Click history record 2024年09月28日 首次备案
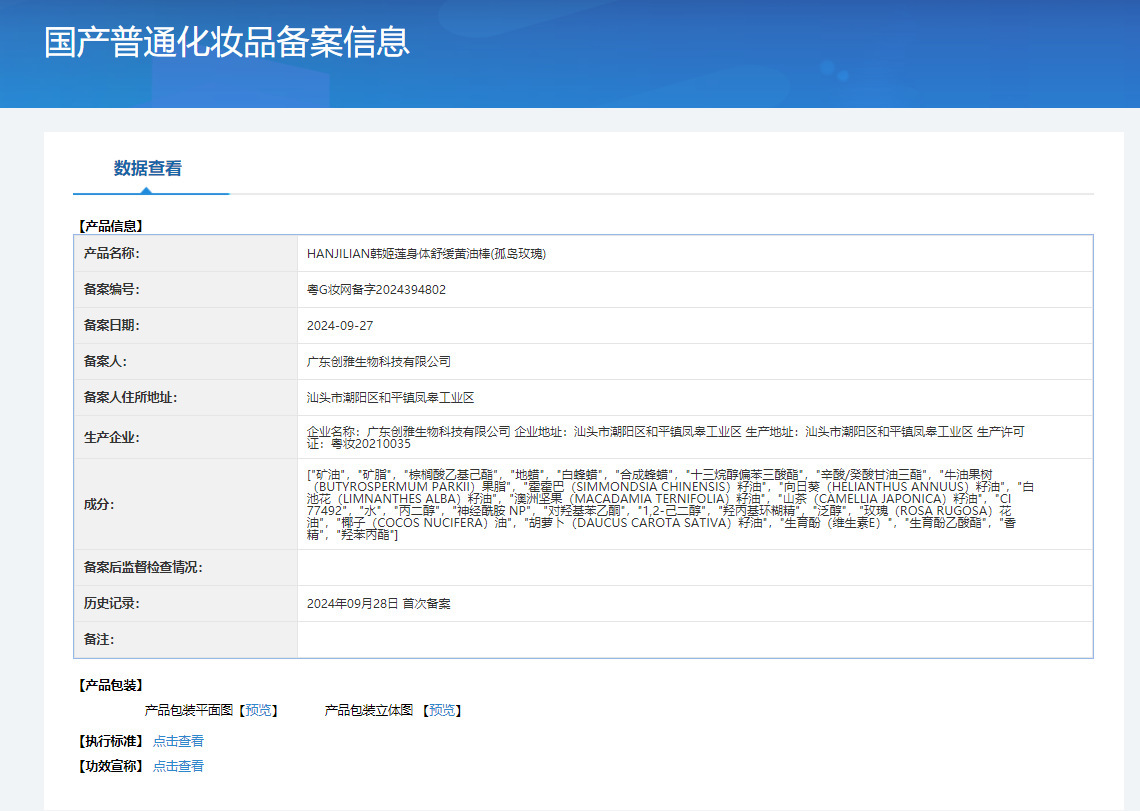Viewport: 1140px width, 811px height. pyautogui.click(x=379, y=604)
